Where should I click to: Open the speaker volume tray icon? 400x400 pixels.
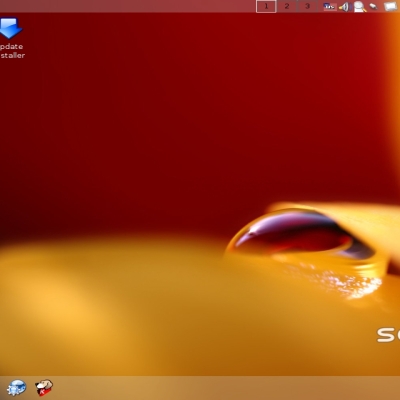344,7
